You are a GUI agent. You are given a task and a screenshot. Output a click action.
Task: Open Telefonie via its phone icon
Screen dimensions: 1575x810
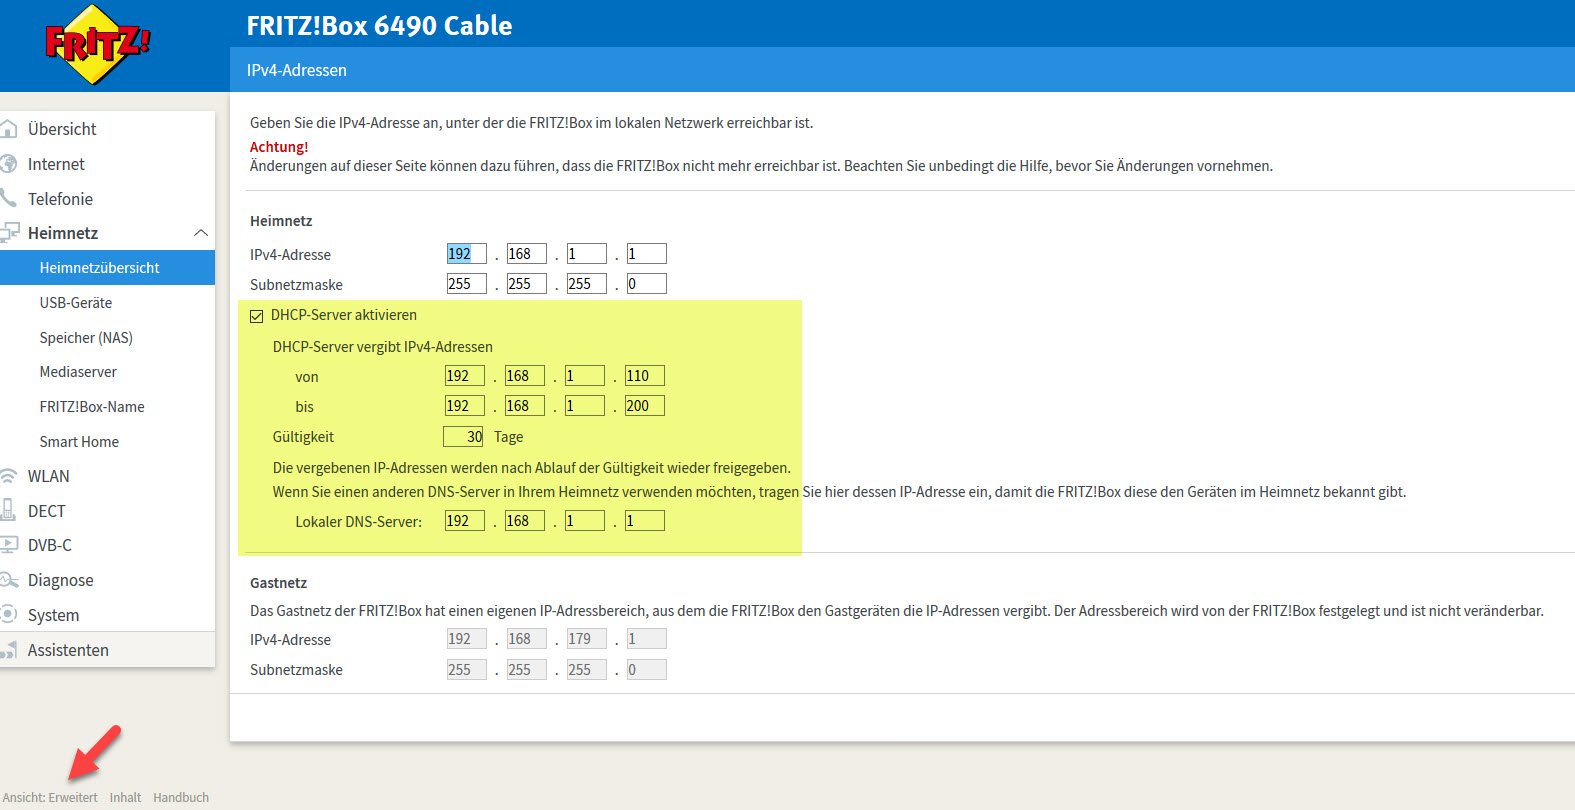coord(9,198)
